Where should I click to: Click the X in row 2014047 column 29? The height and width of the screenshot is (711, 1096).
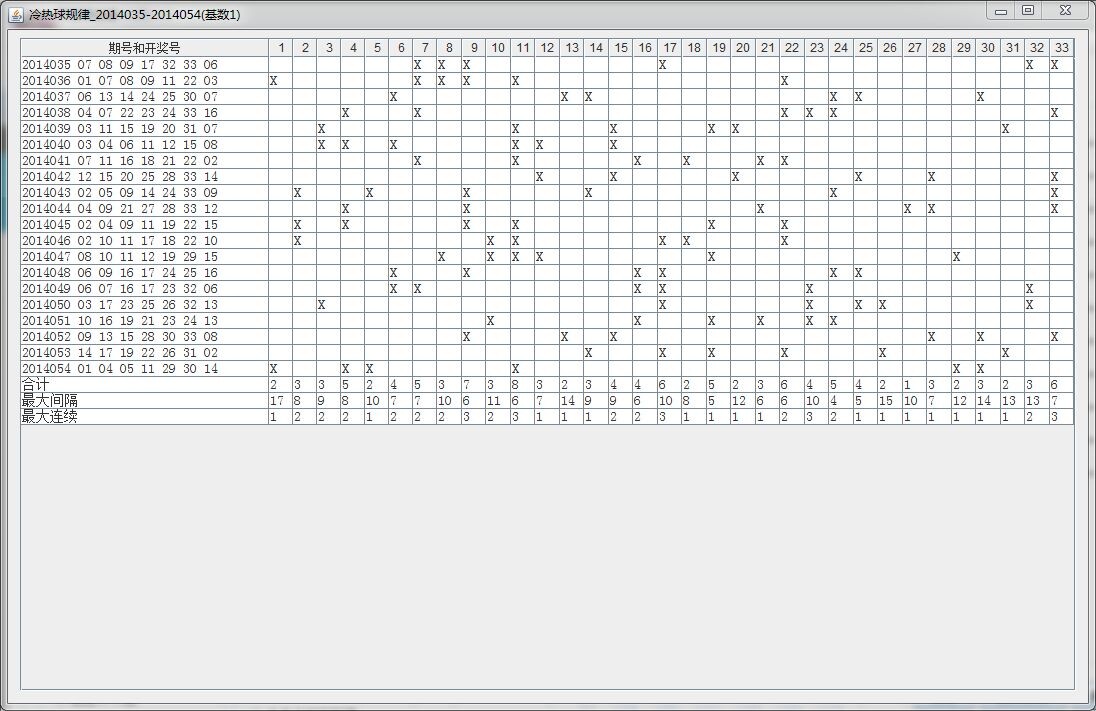tap(956, 257)
